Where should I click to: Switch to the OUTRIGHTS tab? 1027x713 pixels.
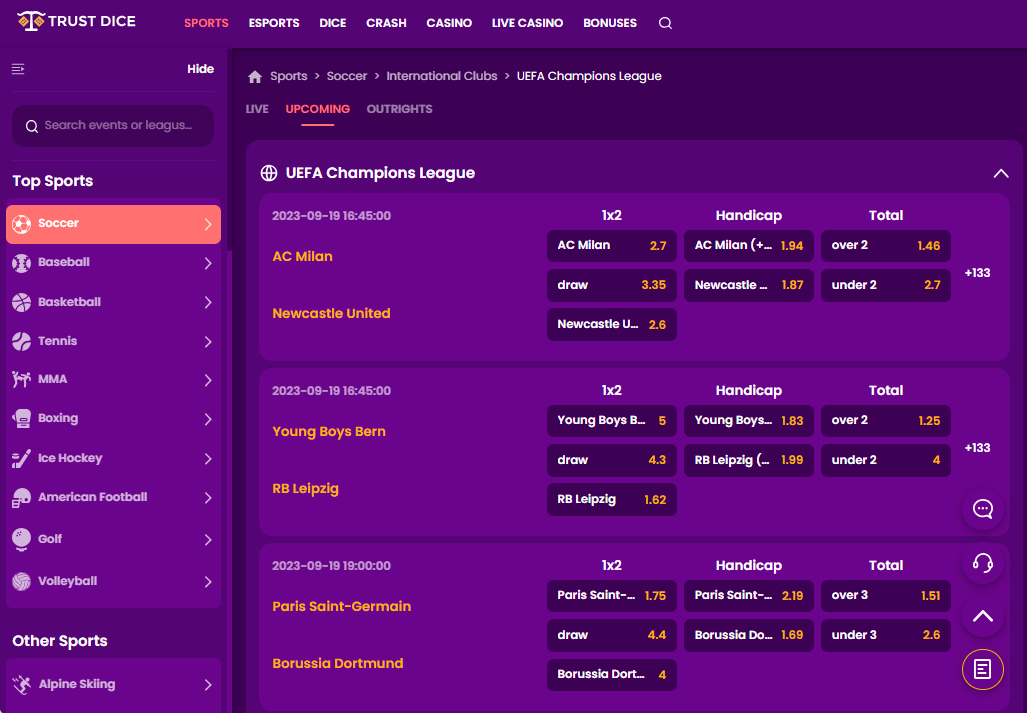(x=400, y=109)
